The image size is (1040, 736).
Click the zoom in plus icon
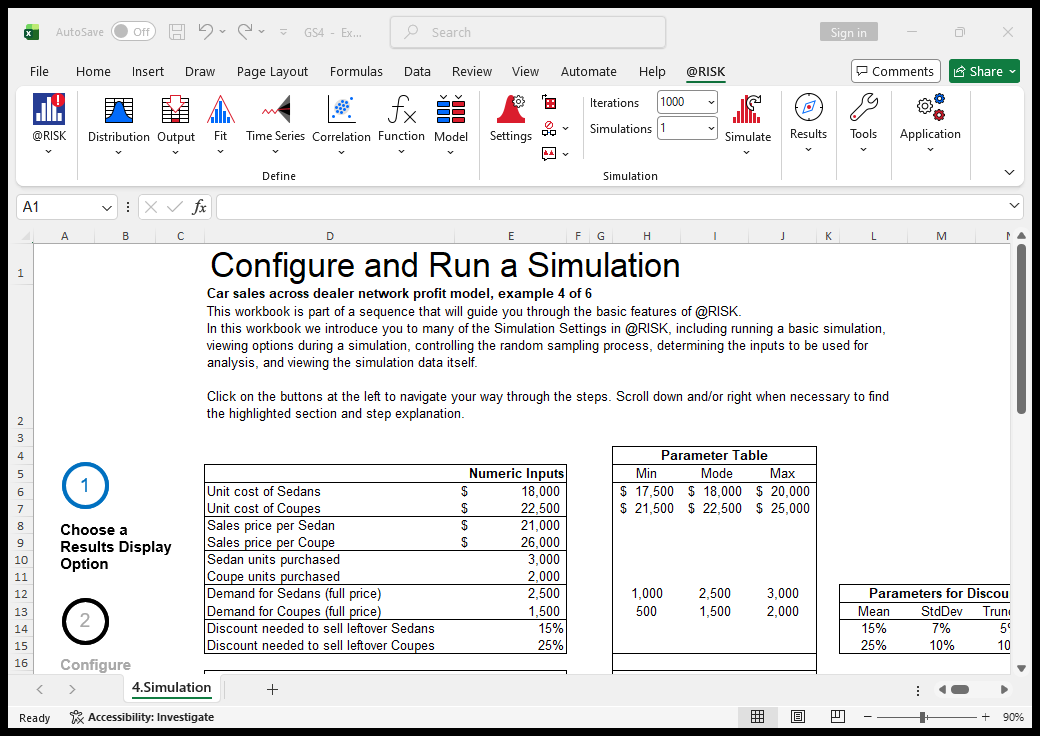pyautogui.click(x=986, y=717)
